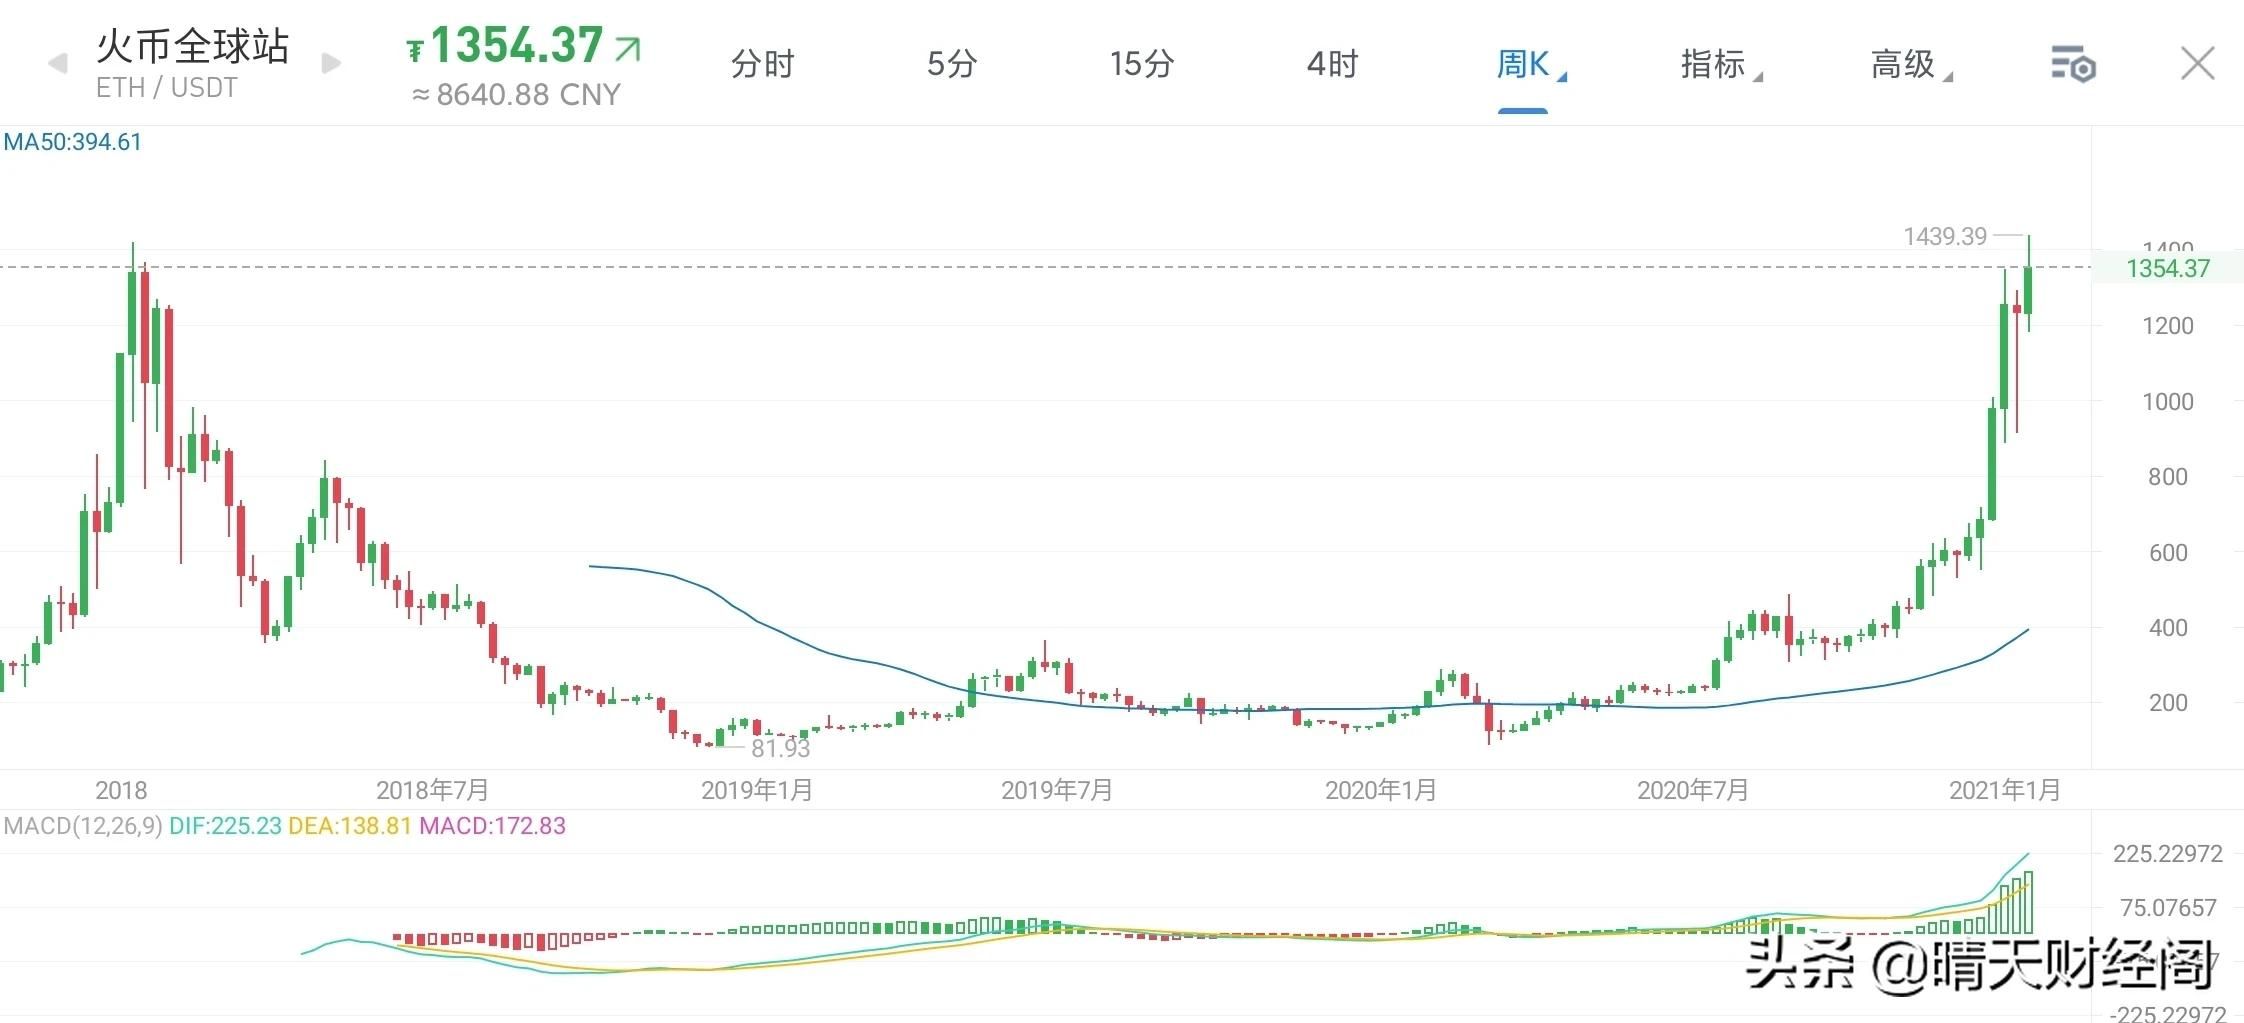The width and height of the screenshot is (2244, 1023).
Task: Open the 指标 indicators dropdown
Action: [1718, 64]
